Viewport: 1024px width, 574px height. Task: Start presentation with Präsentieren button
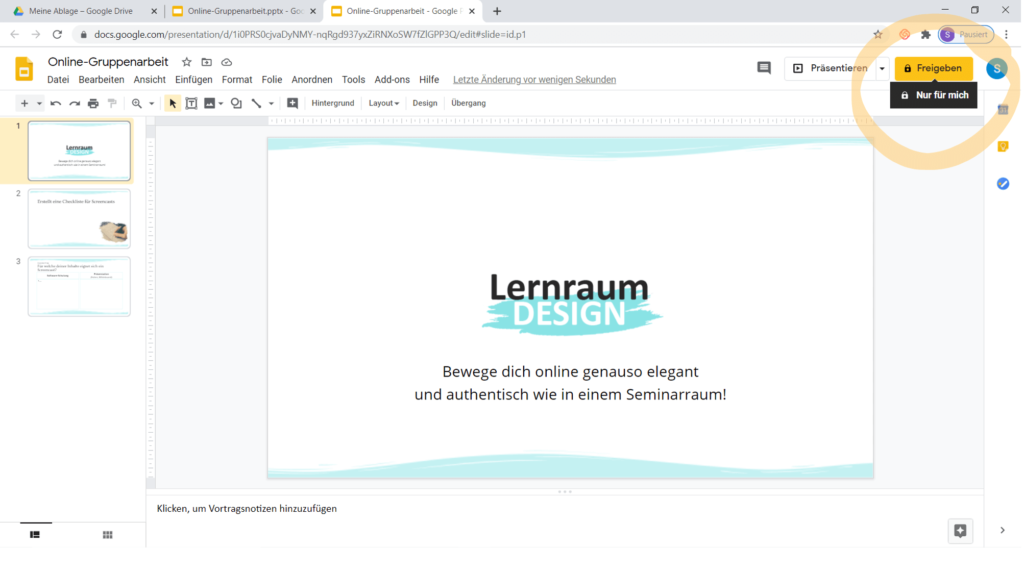pos(830,68)
